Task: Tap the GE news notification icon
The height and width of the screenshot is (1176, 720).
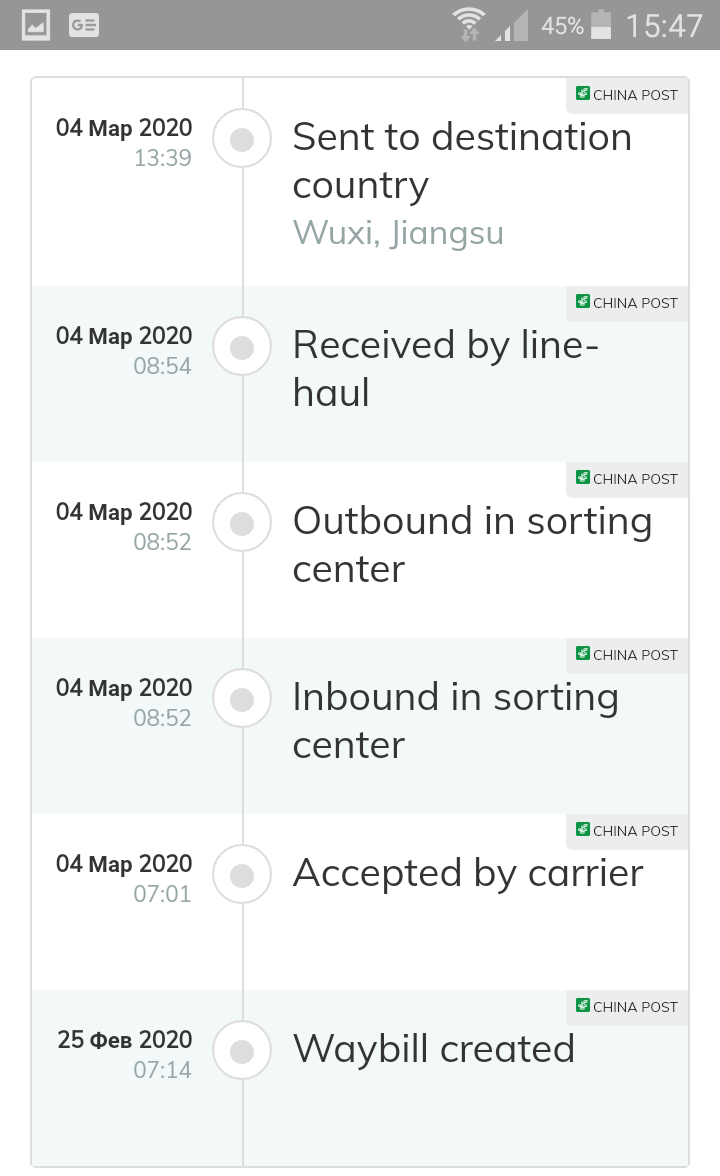Action: [x=84, y=25]
